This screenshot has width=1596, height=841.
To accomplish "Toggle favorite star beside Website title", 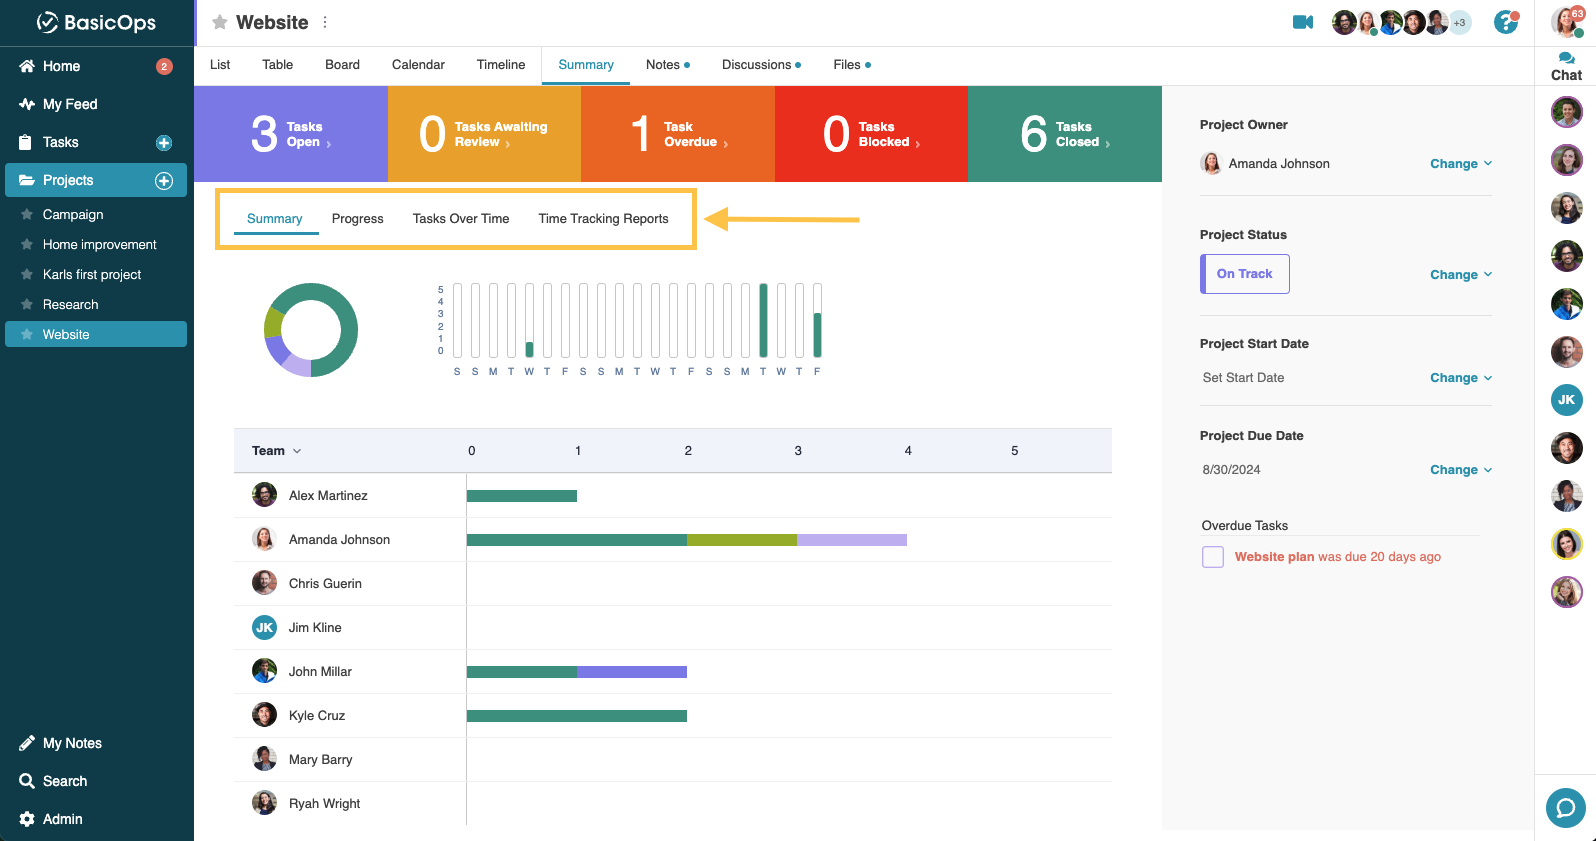I will 220,22.
